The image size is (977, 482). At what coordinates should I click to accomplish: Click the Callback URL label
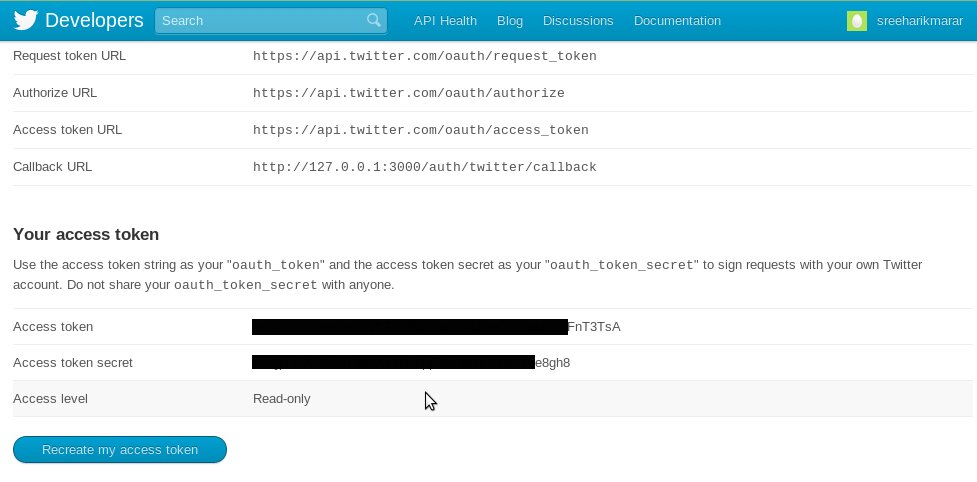click(x=52, y=167)
